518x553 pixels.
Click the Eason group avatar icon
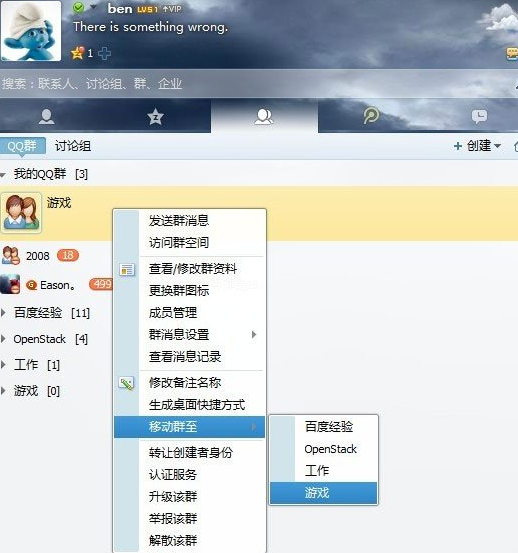click(x=10, y=284)
